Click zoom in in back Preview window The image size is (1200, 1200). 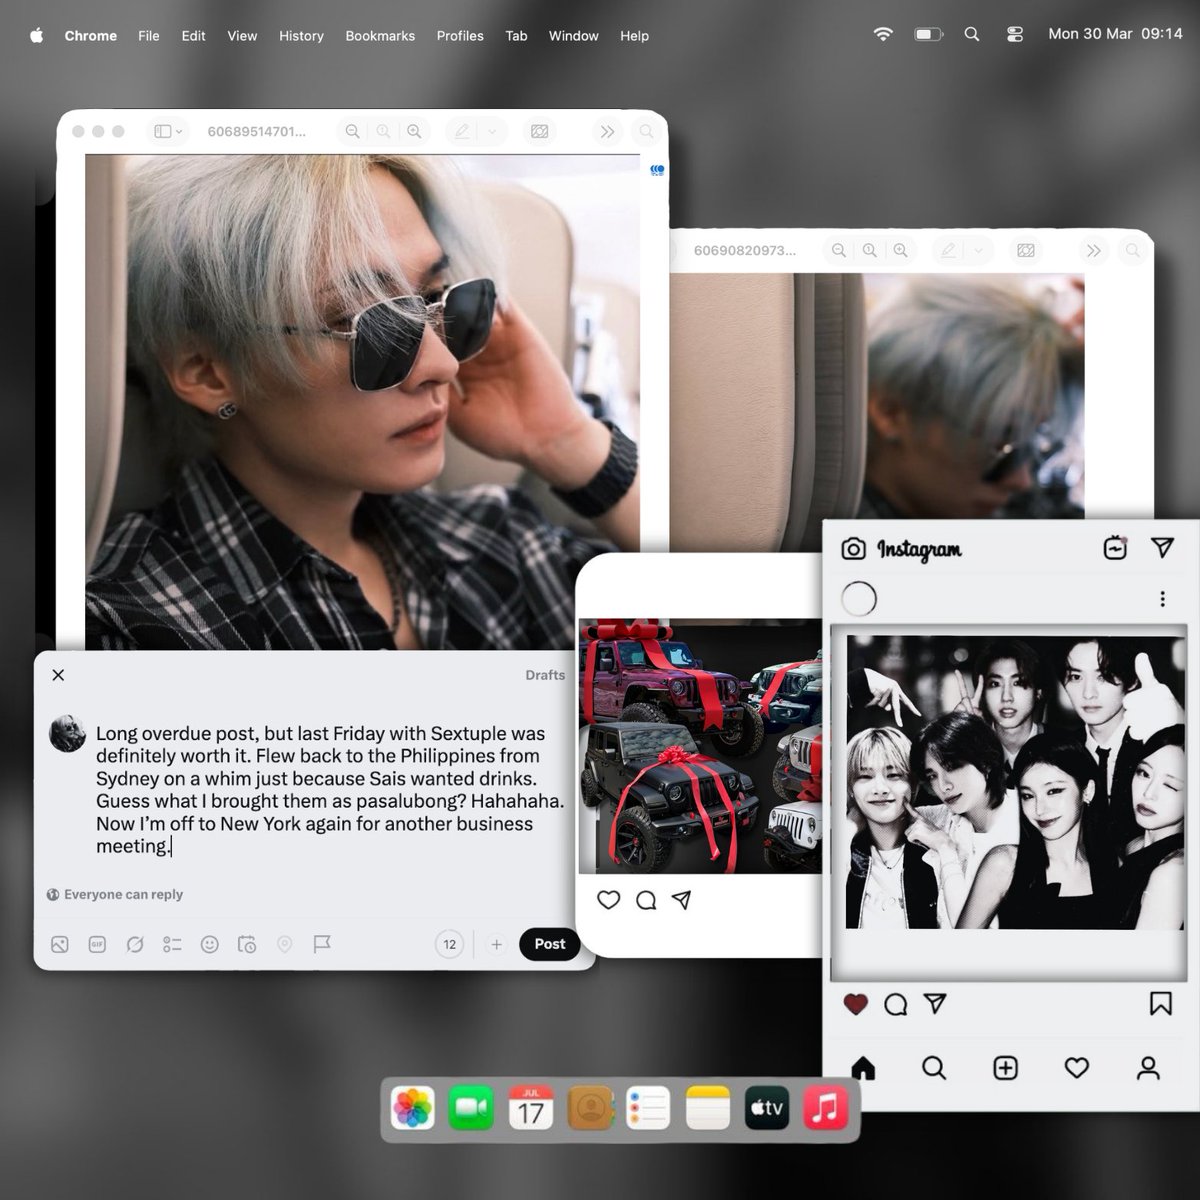coord(901,250)
